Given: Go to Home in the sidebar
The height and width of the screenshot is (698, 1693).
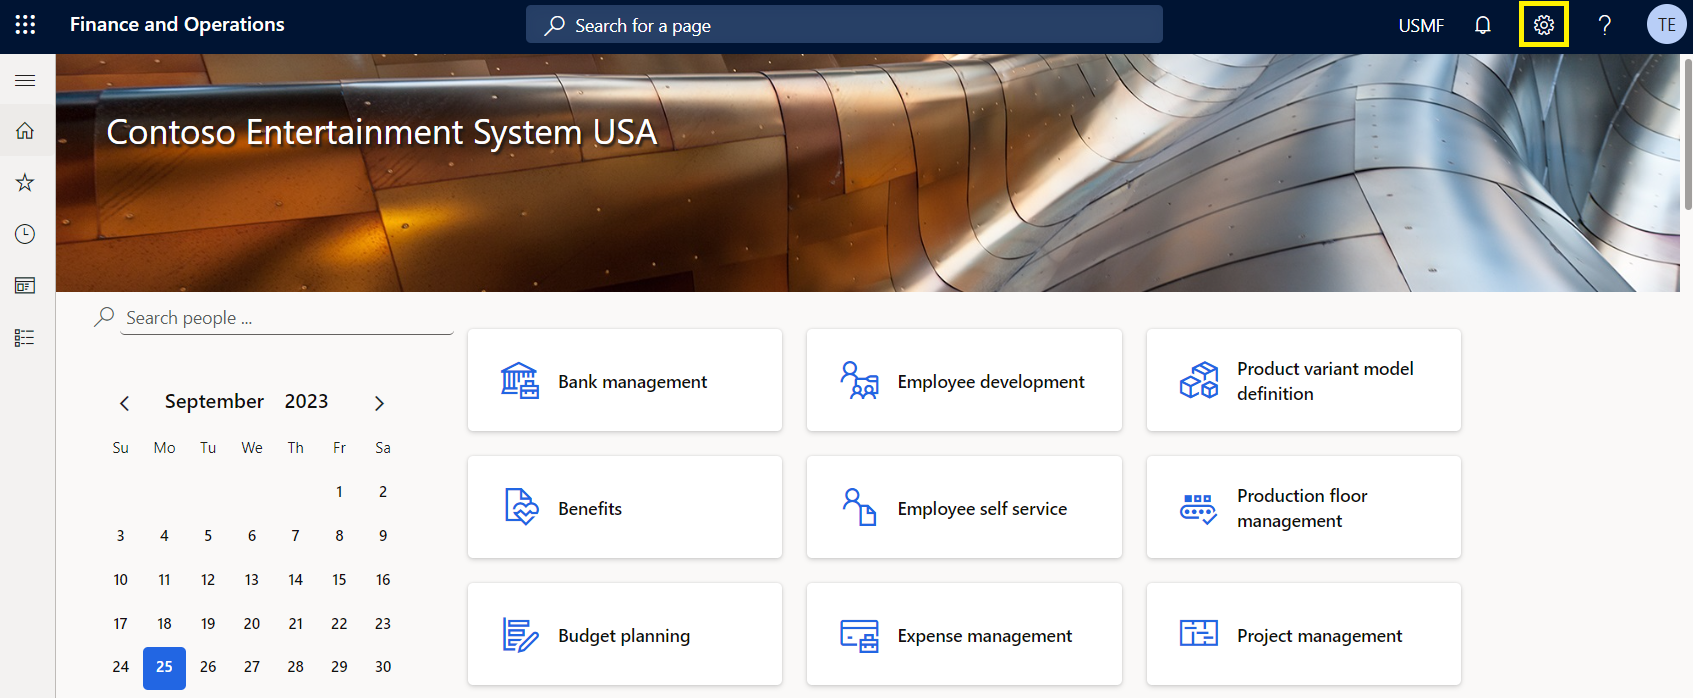Looking at the screenshot, I should (25, 131).
